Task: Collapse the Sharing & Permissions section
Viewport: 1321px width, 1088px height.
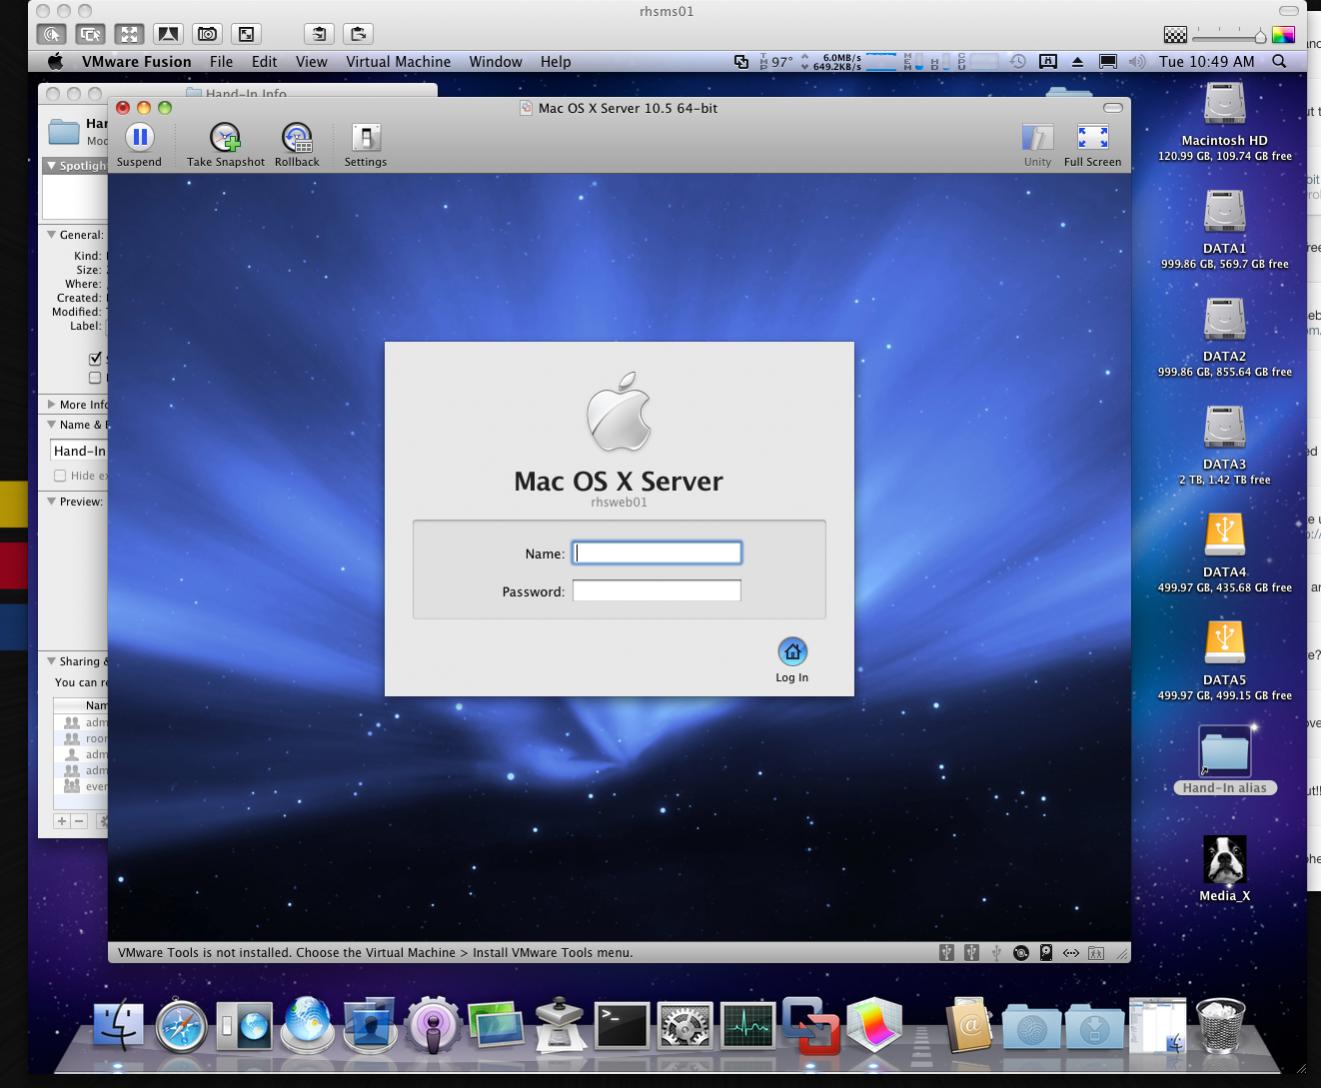Action: point(52,661)
